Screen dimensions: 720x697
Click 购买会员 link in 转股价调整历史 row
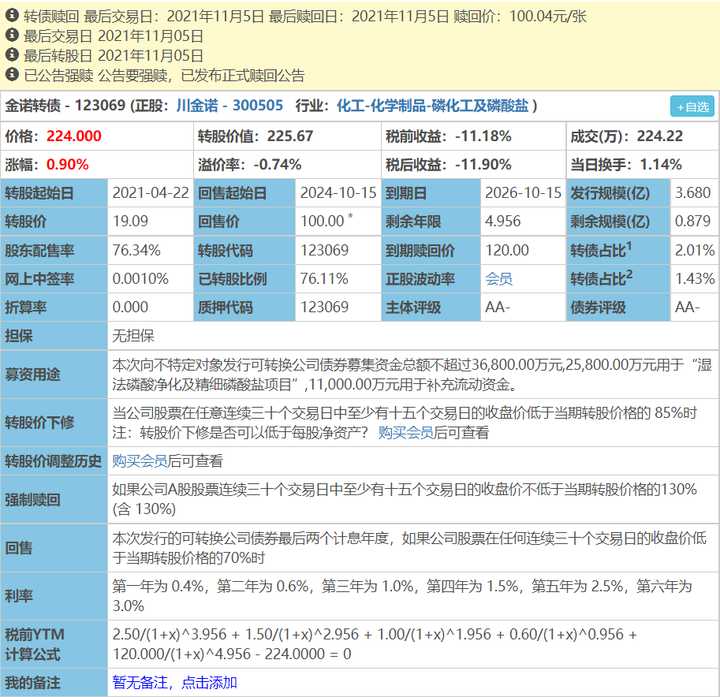coord(140,461)
